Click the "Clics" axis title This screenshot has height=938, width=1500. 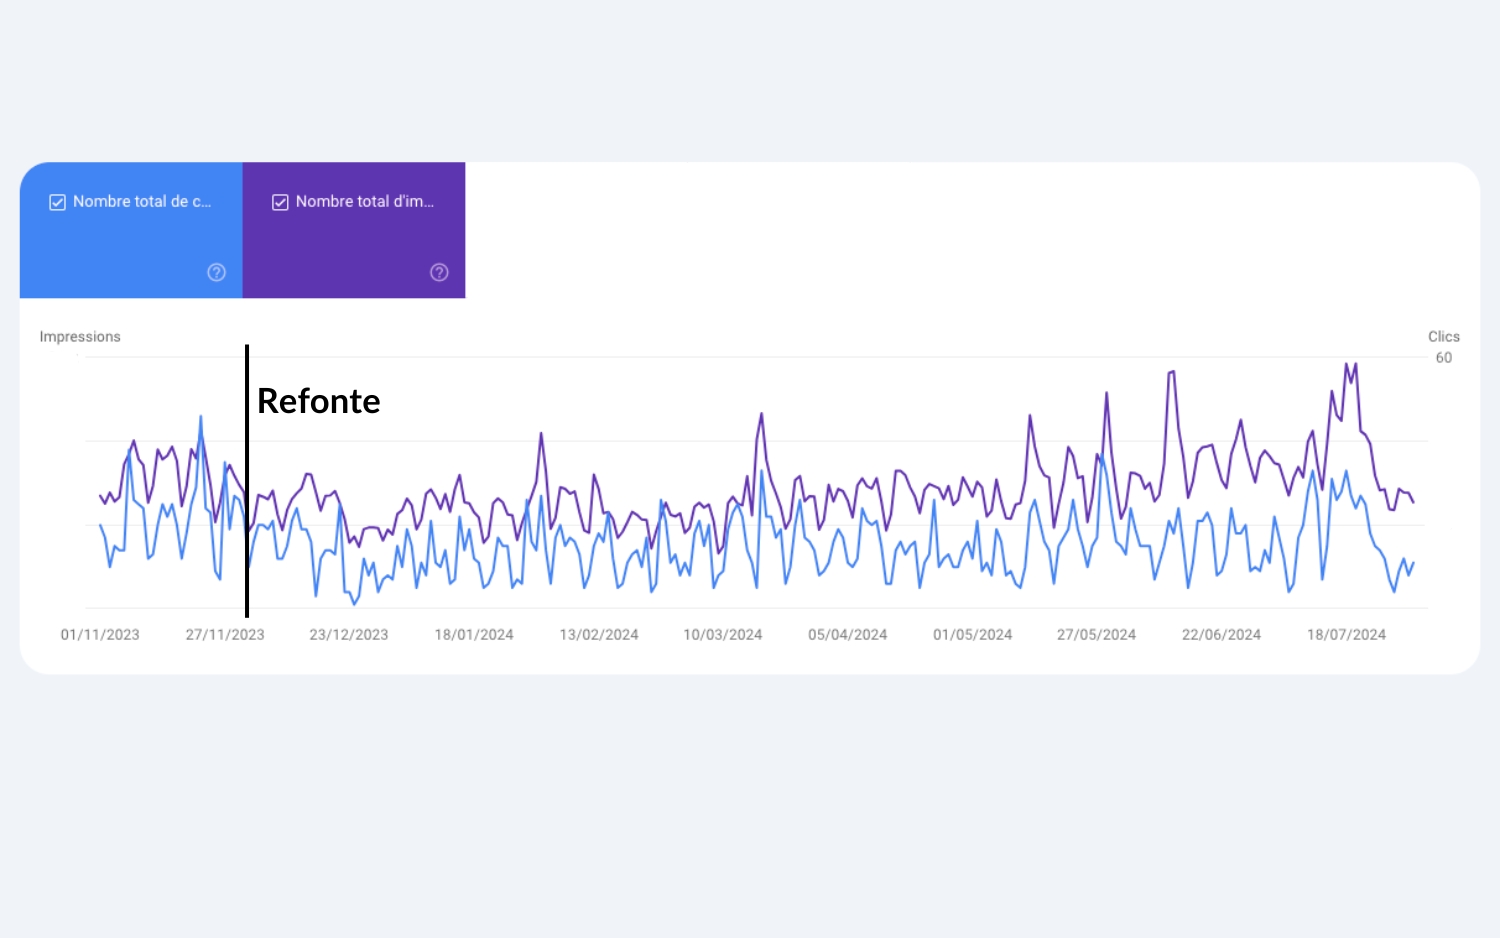[1443, 337]
